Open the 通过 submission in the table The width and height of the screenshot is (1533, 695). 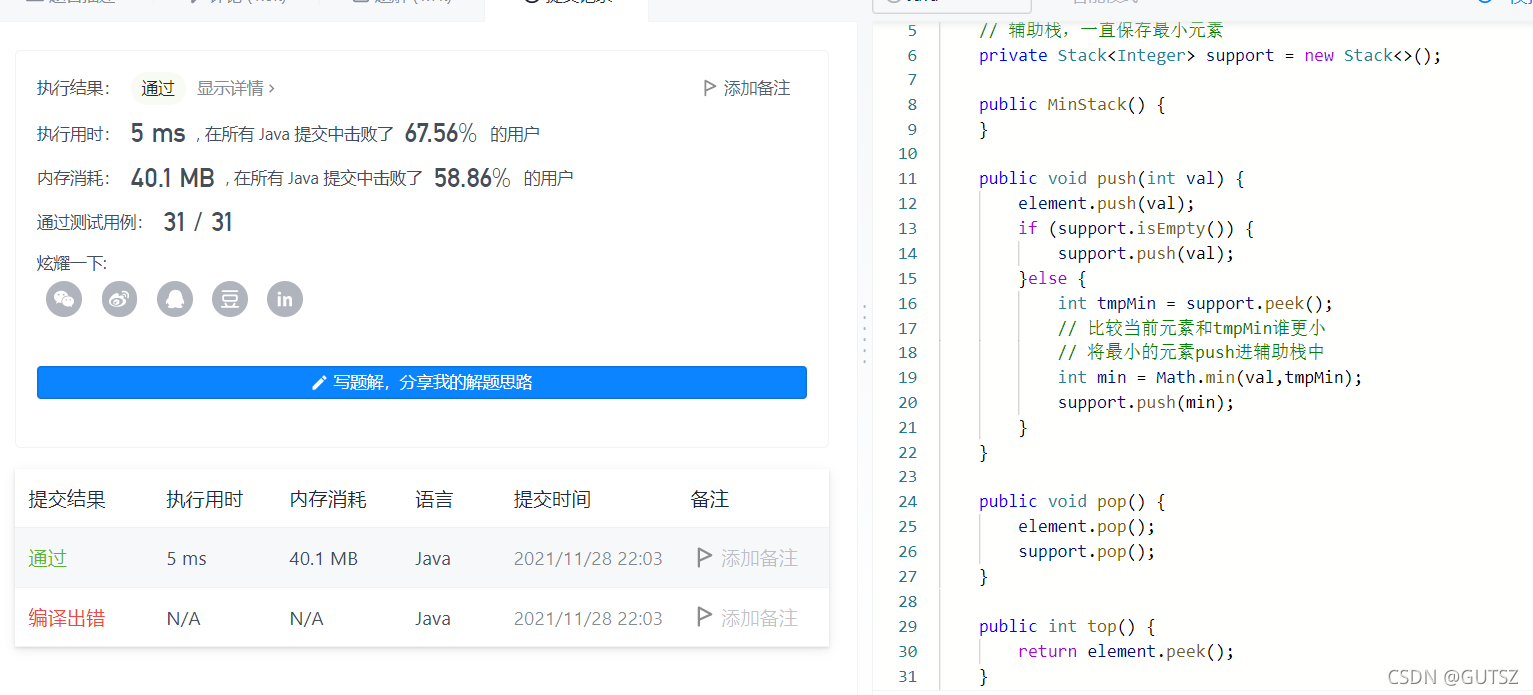coord(47,558)
